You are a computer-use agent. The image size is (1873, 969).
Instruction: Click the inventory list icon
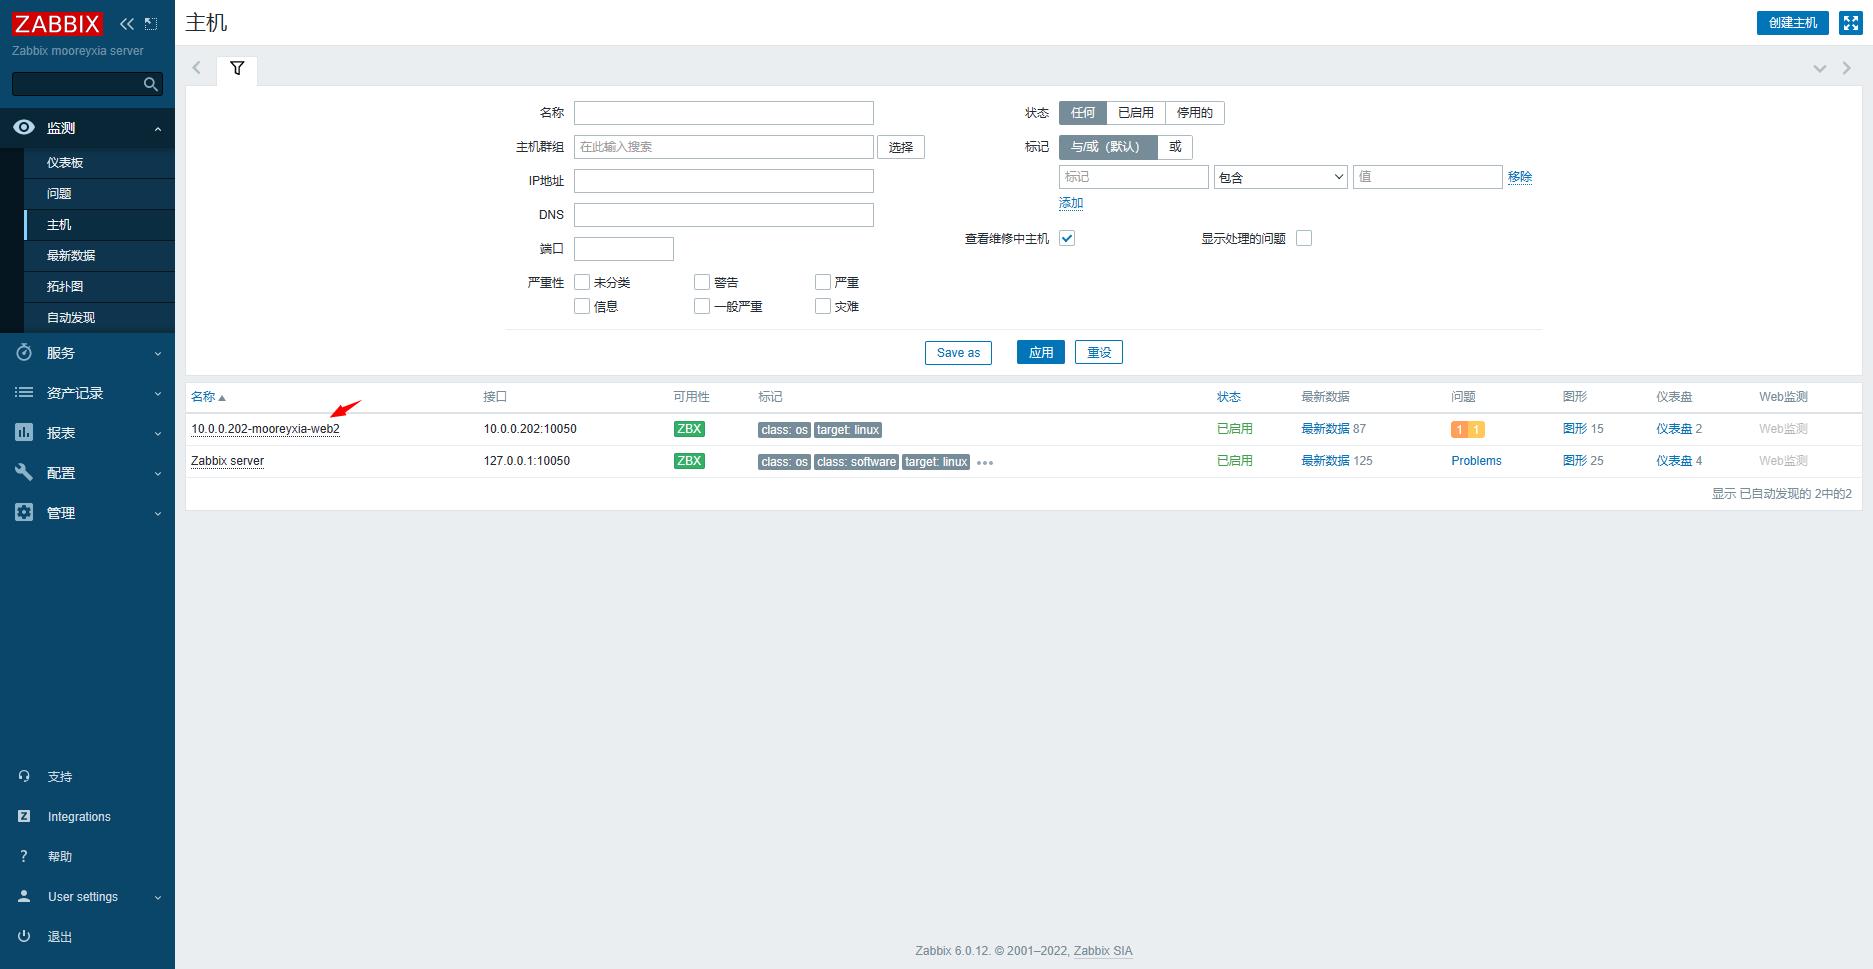tap(24, 392)
